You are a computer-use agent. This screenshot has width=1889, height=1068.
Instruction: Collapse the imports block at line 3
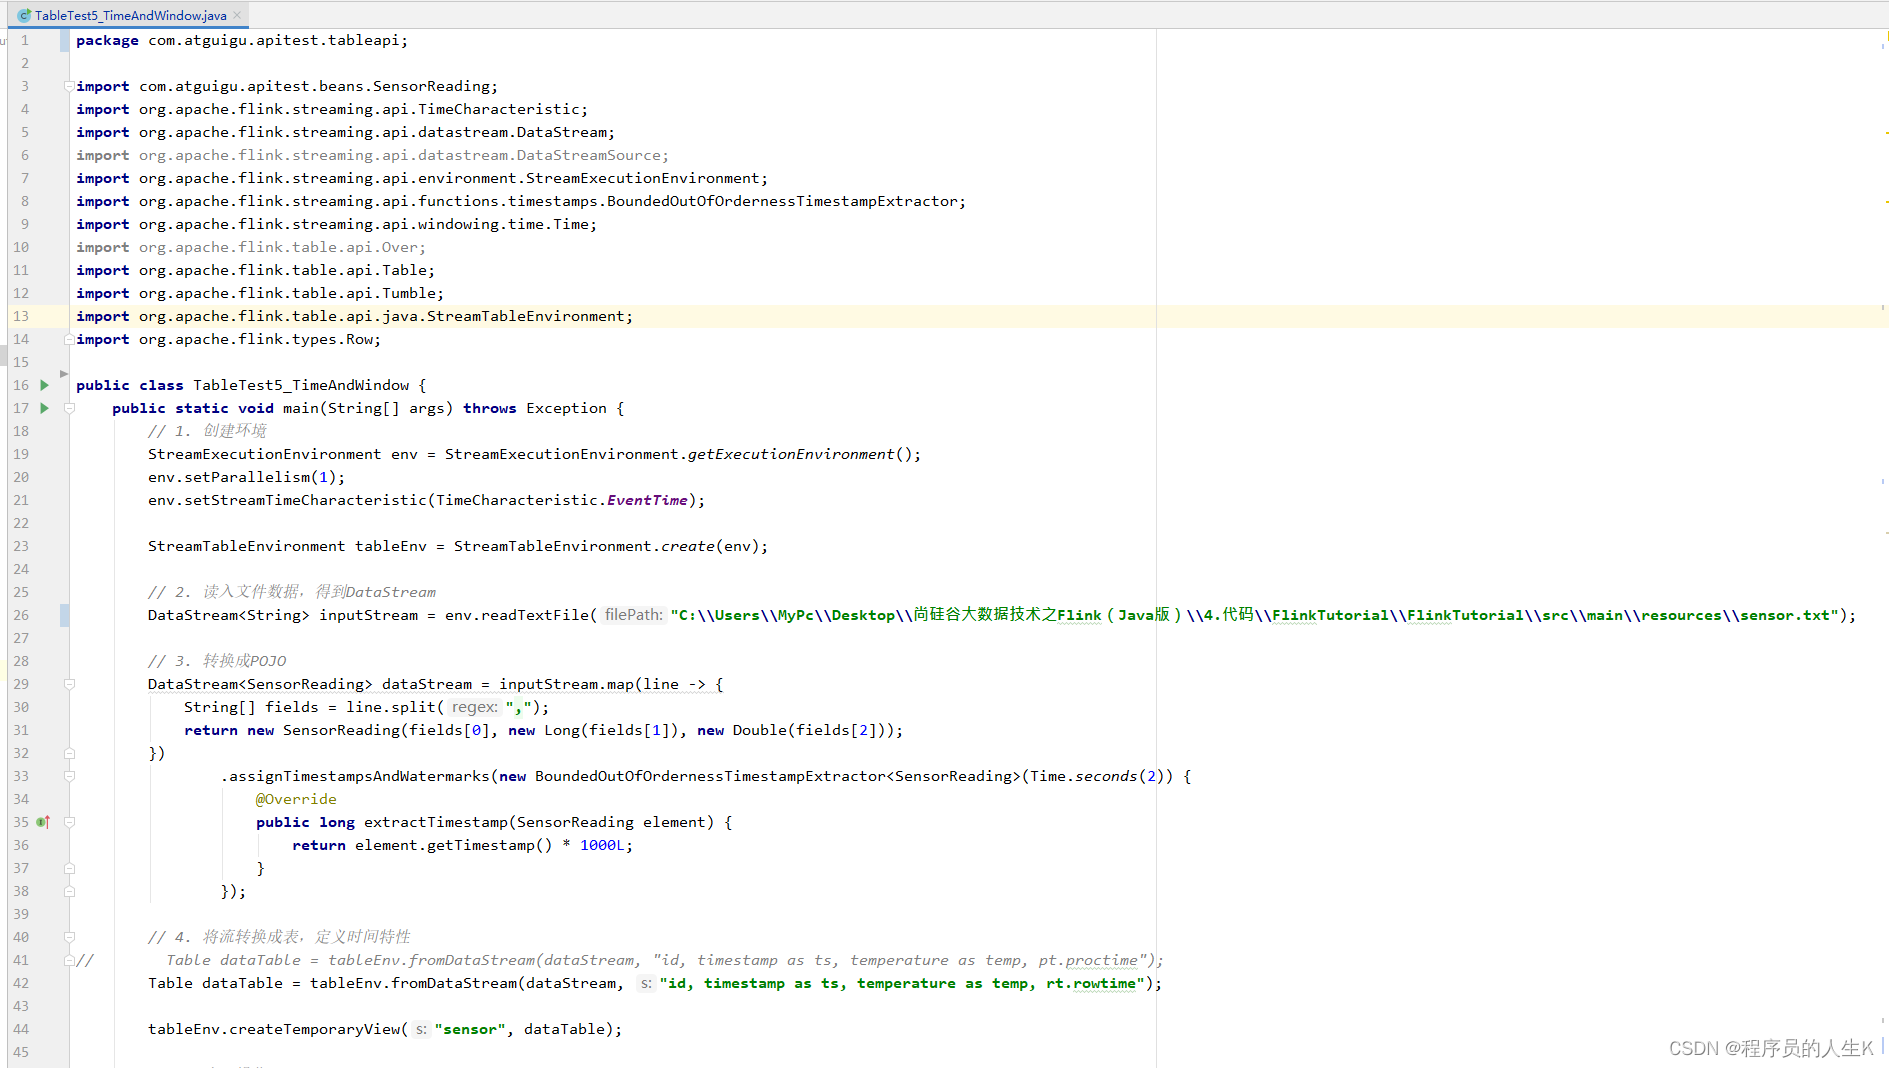[69, 86]
